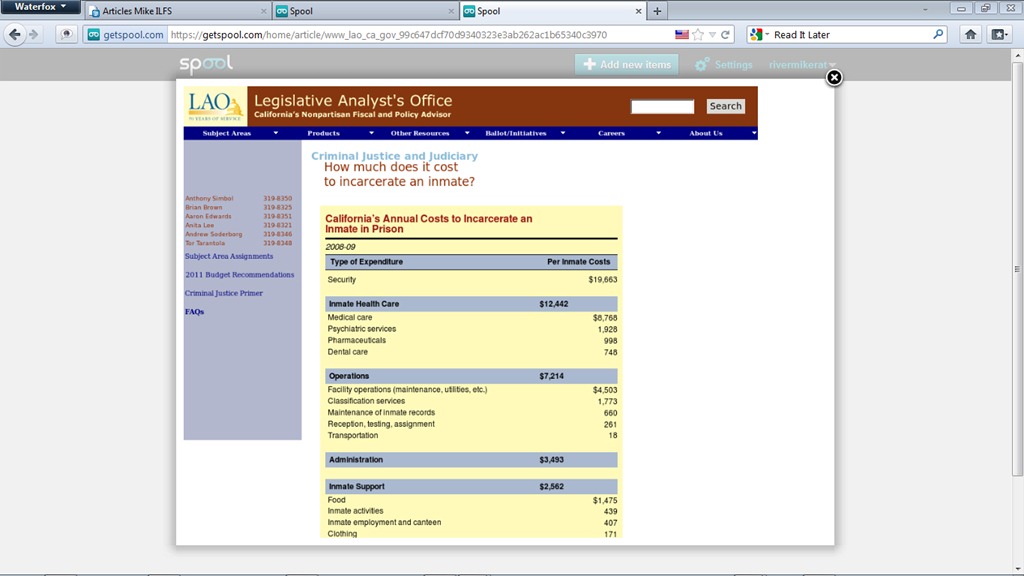This screenshot has height=576, width=1024.
Task: Click the home icon in the toolbar
Action: click(x=970, y=34)
